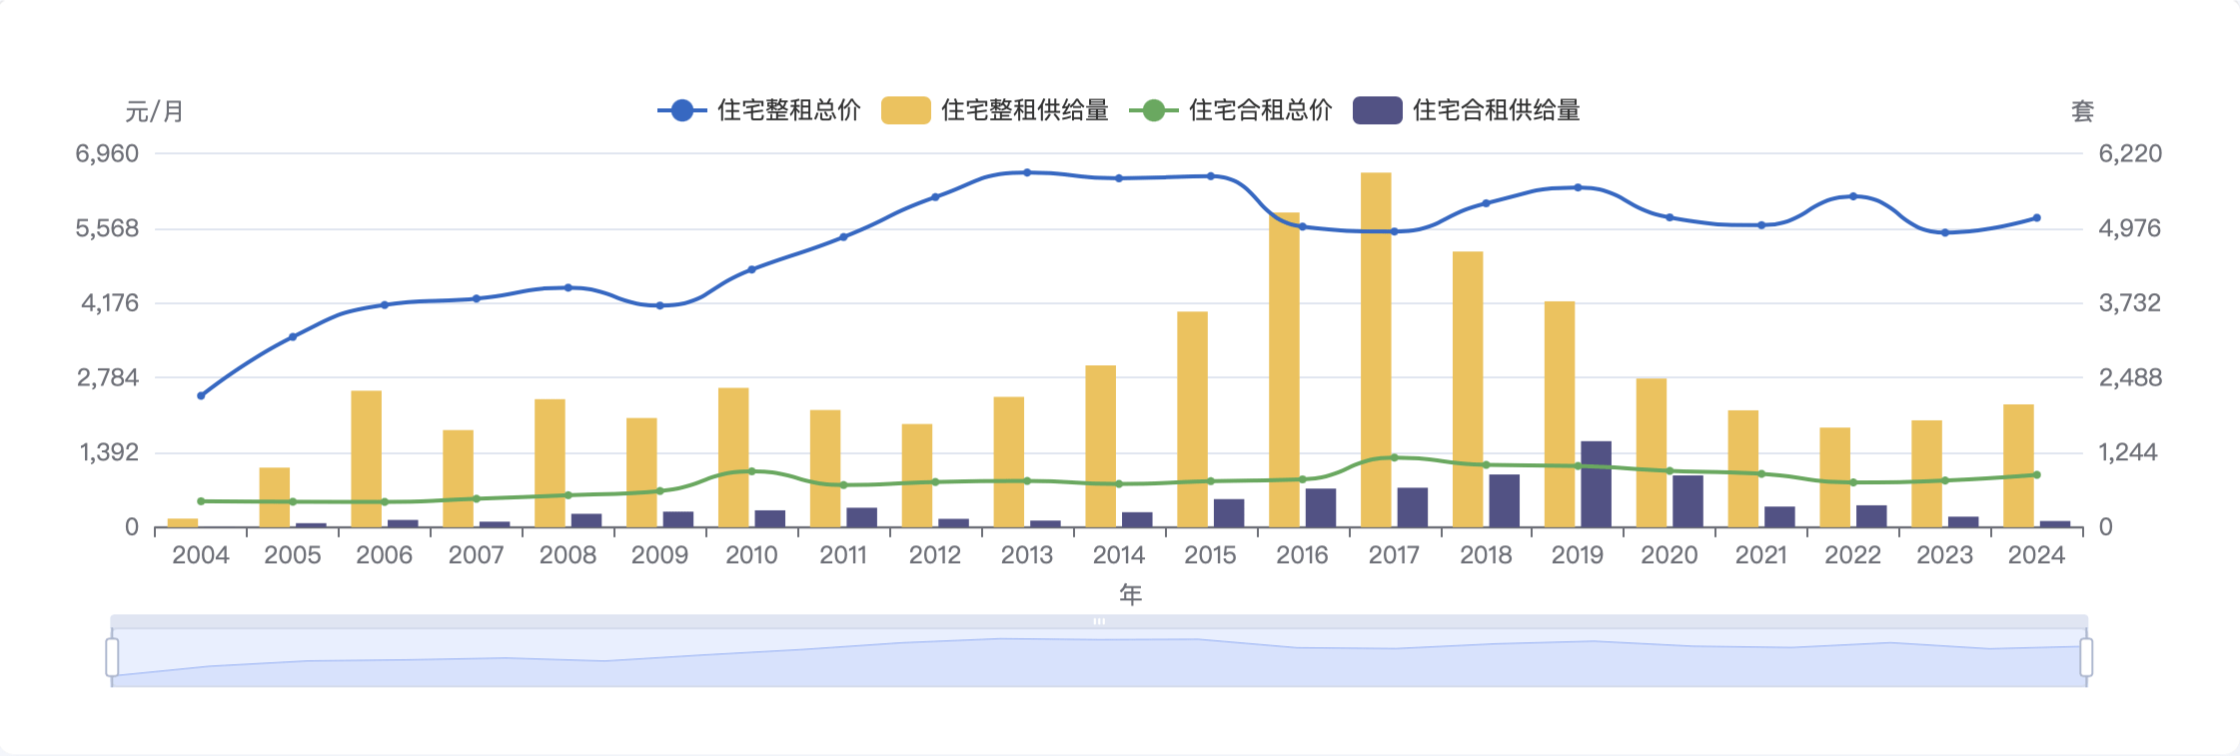Click the yellow bar for 2006
This screenshot has width=2240, height=756.
click(366, 459)
